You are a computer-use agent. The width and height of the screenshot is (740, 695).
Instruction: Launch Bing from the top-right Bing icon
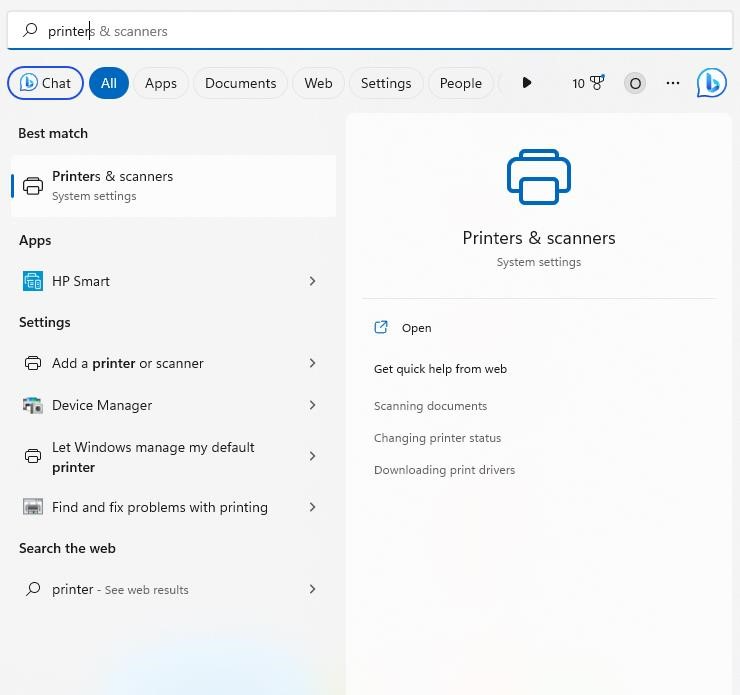pyautogui.click(x=712, y=83)
